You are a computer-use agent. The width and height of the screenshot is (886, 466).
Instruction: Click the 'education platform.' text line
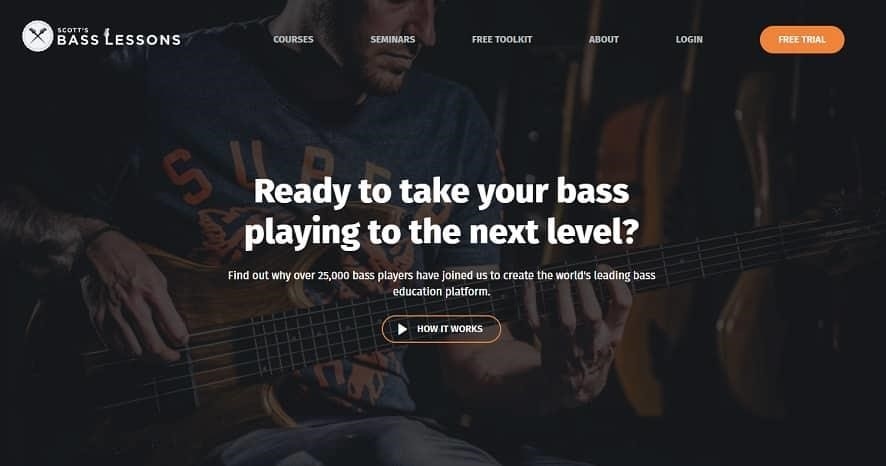(x=441, y=292)
